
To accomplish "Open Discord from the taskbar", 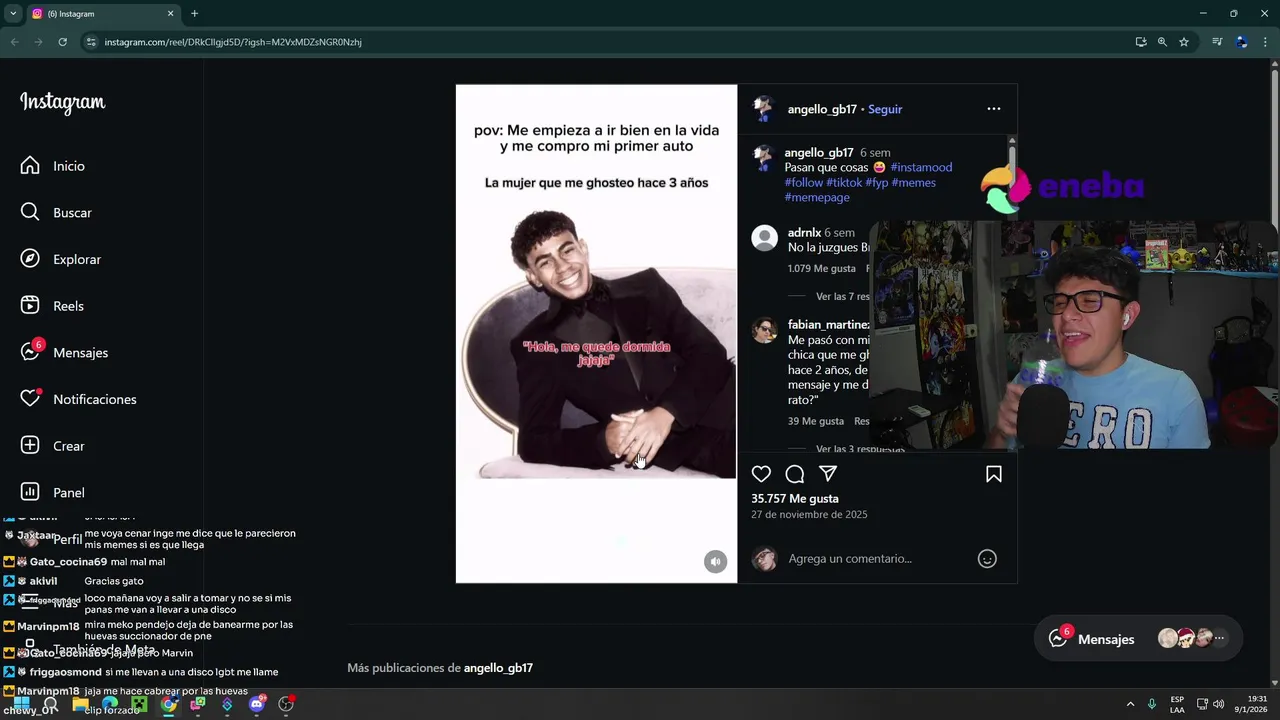I will (x=257, y=704).
